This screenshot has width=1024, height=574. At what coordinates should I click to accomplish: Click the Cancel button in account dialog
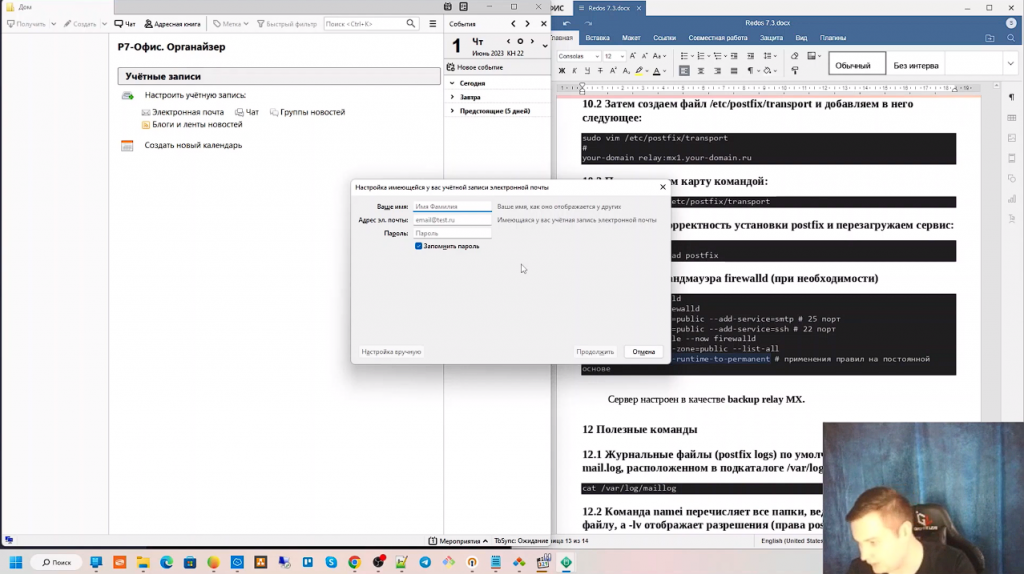pos(643,352)
